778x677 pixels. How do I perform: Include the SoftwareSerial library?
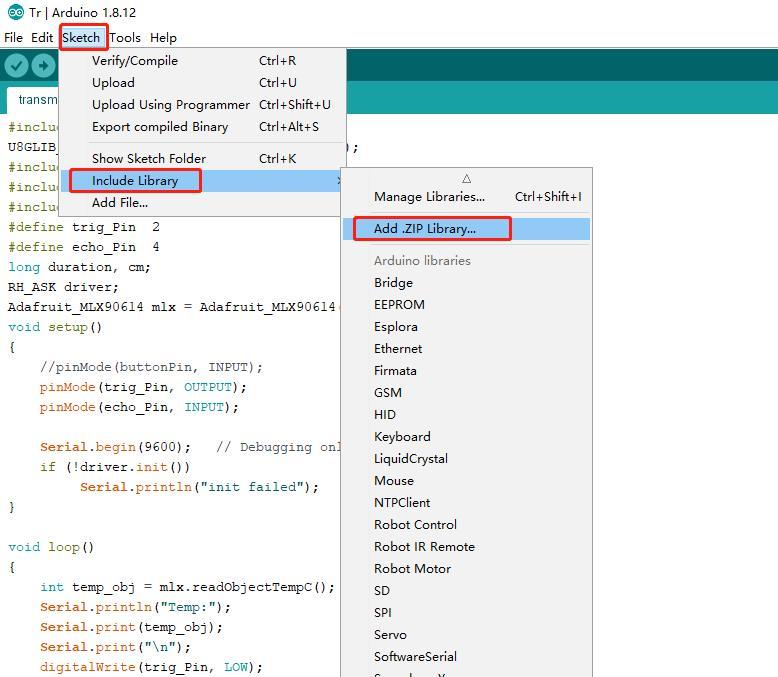click(x=466, y=657)
